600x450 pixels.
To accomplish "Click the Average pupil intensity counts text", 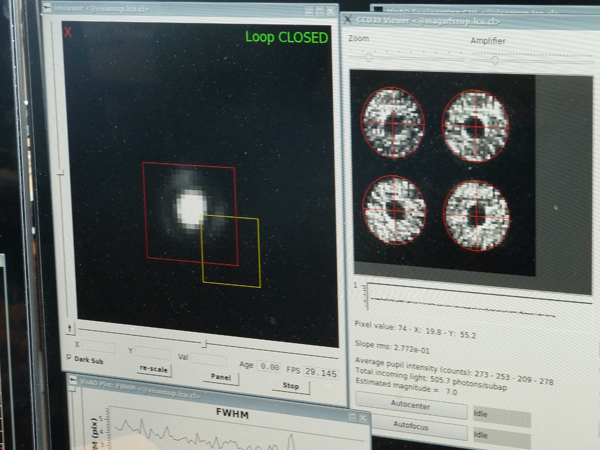I will point(454,370).
